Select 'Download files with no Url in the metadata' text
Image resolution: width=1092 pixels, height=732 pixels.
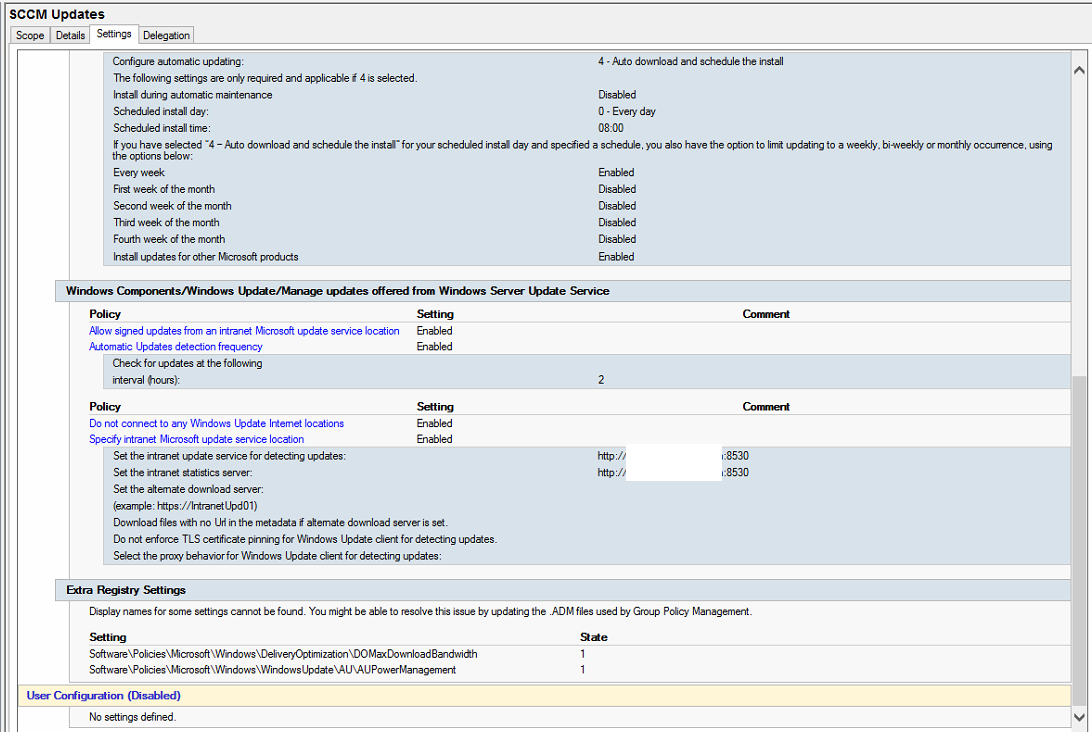pos(280,523)
